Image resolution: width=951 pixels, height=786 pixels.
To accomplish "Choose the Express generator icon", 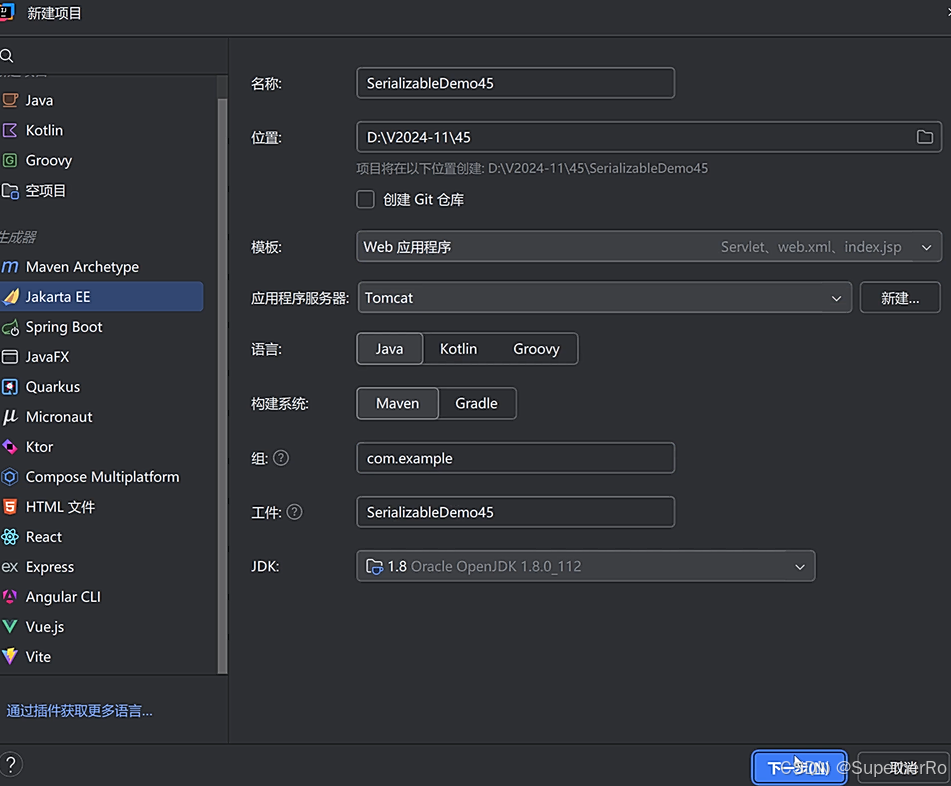I will [x=10, y=567].
